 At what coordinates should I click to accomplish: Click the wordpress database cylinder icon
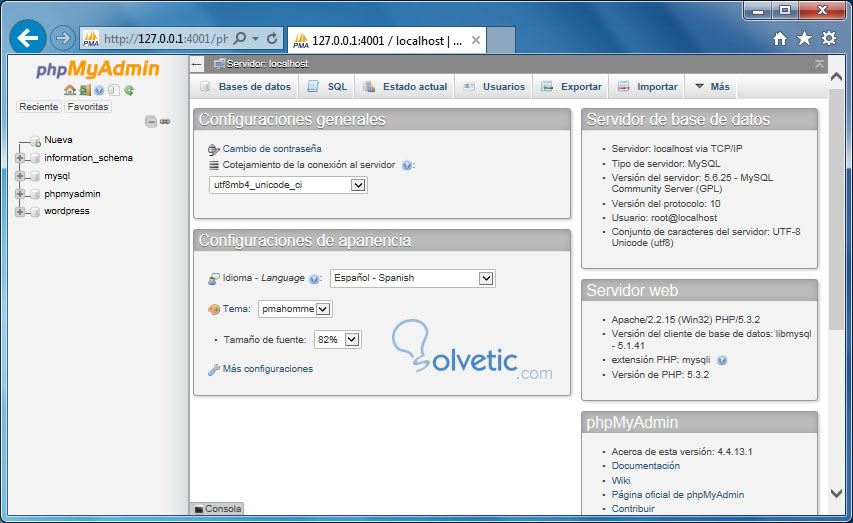(x=35, y=212)
